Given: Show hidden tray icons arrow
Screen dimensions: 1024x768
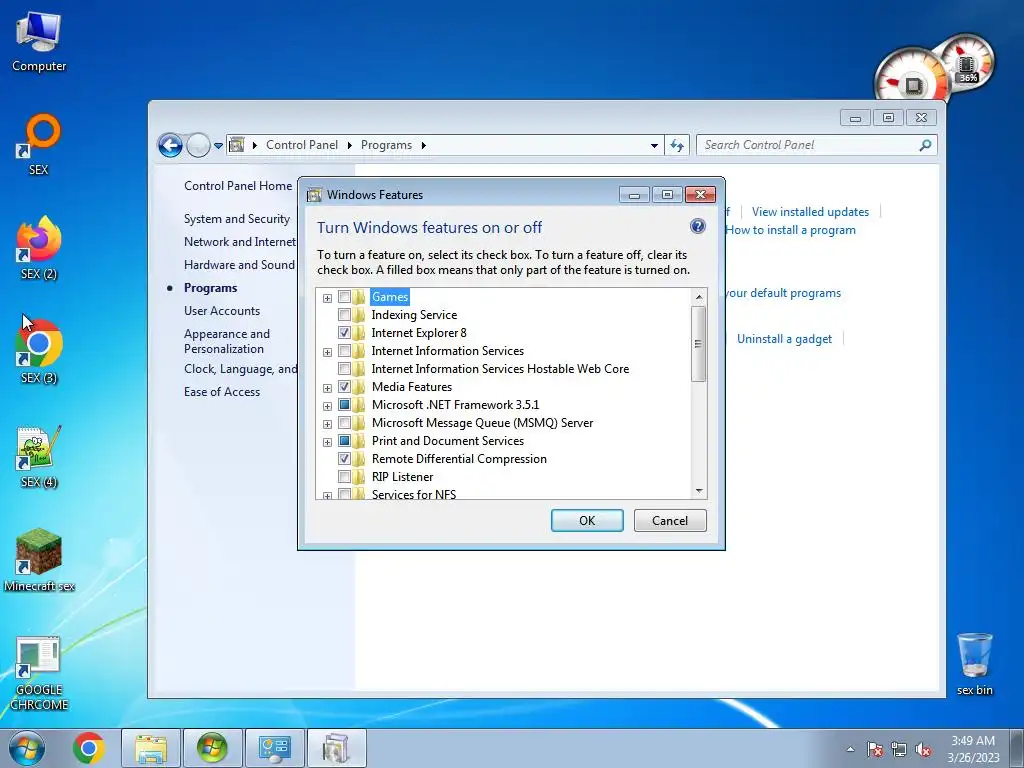Looking at the screenshot, I should (x=850, y=750).
